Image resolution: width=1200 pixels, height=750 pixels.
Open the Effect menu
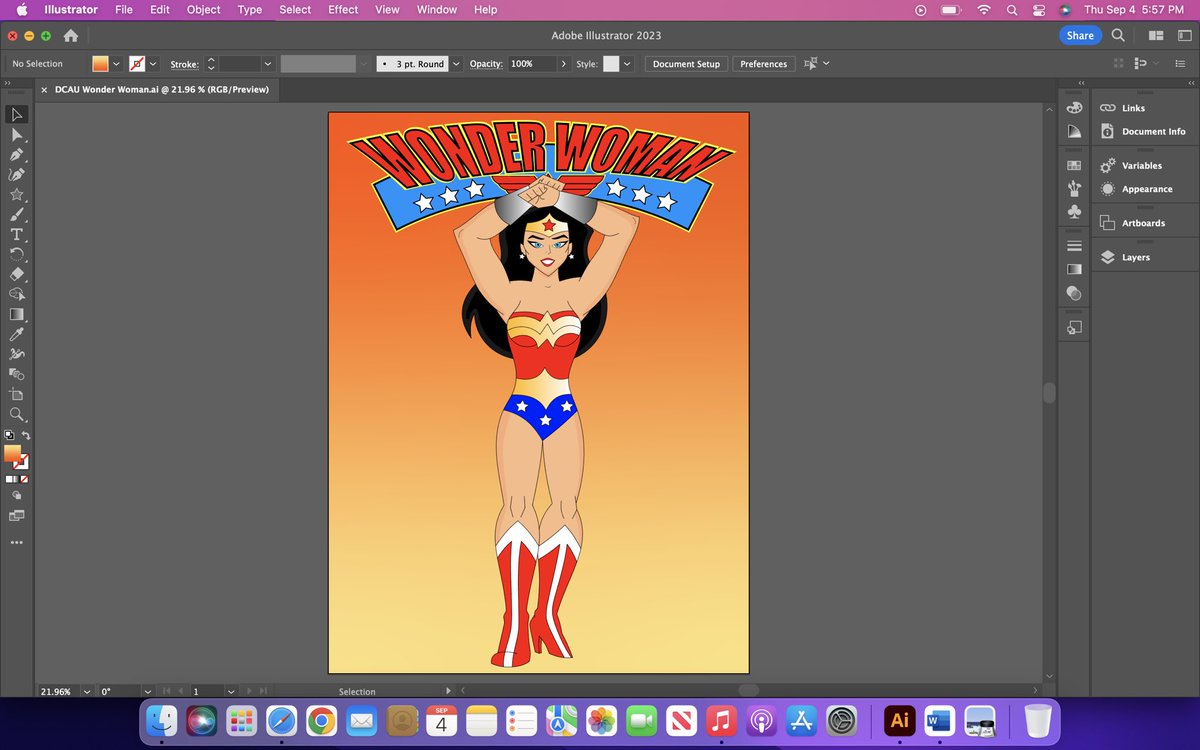(x=343, y=10)
